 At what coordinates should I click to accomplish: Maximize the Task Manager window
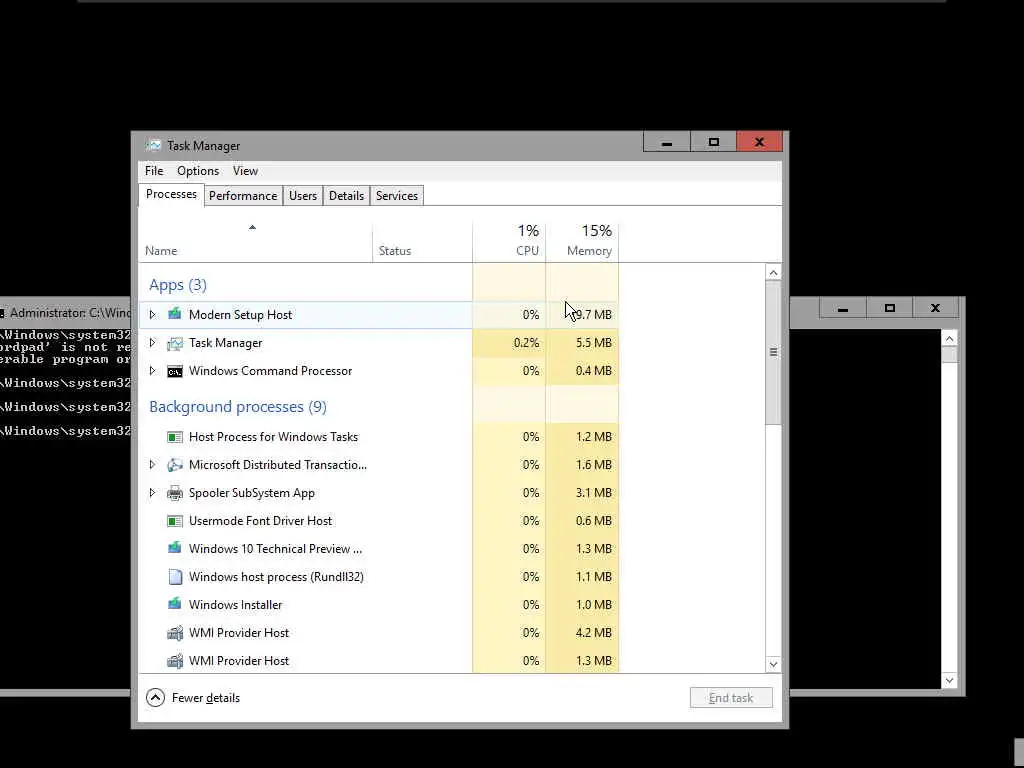[x=713, y=142]
